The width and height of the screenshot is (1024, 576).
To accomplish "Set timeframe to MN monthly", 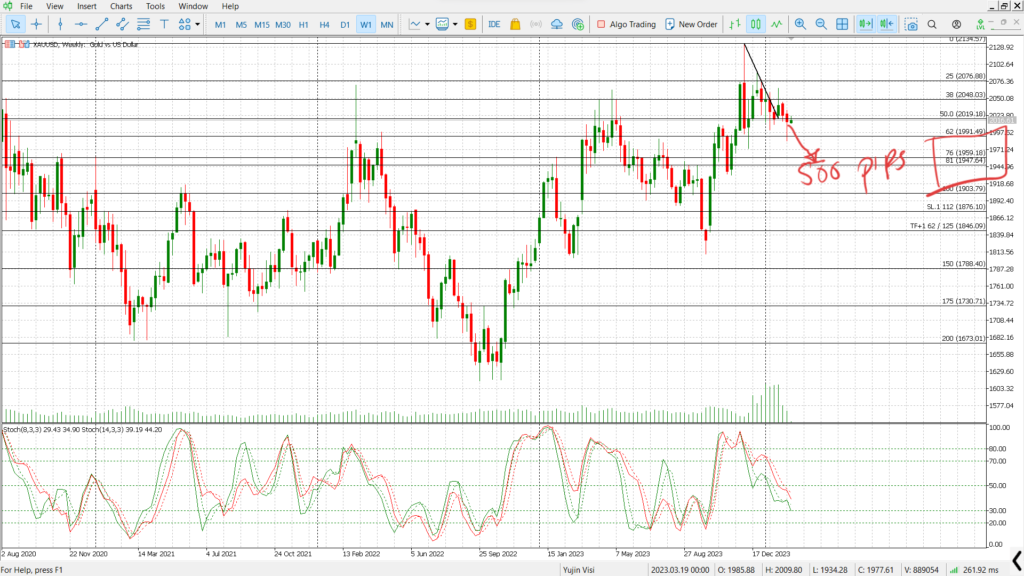I will pos(387,24).
